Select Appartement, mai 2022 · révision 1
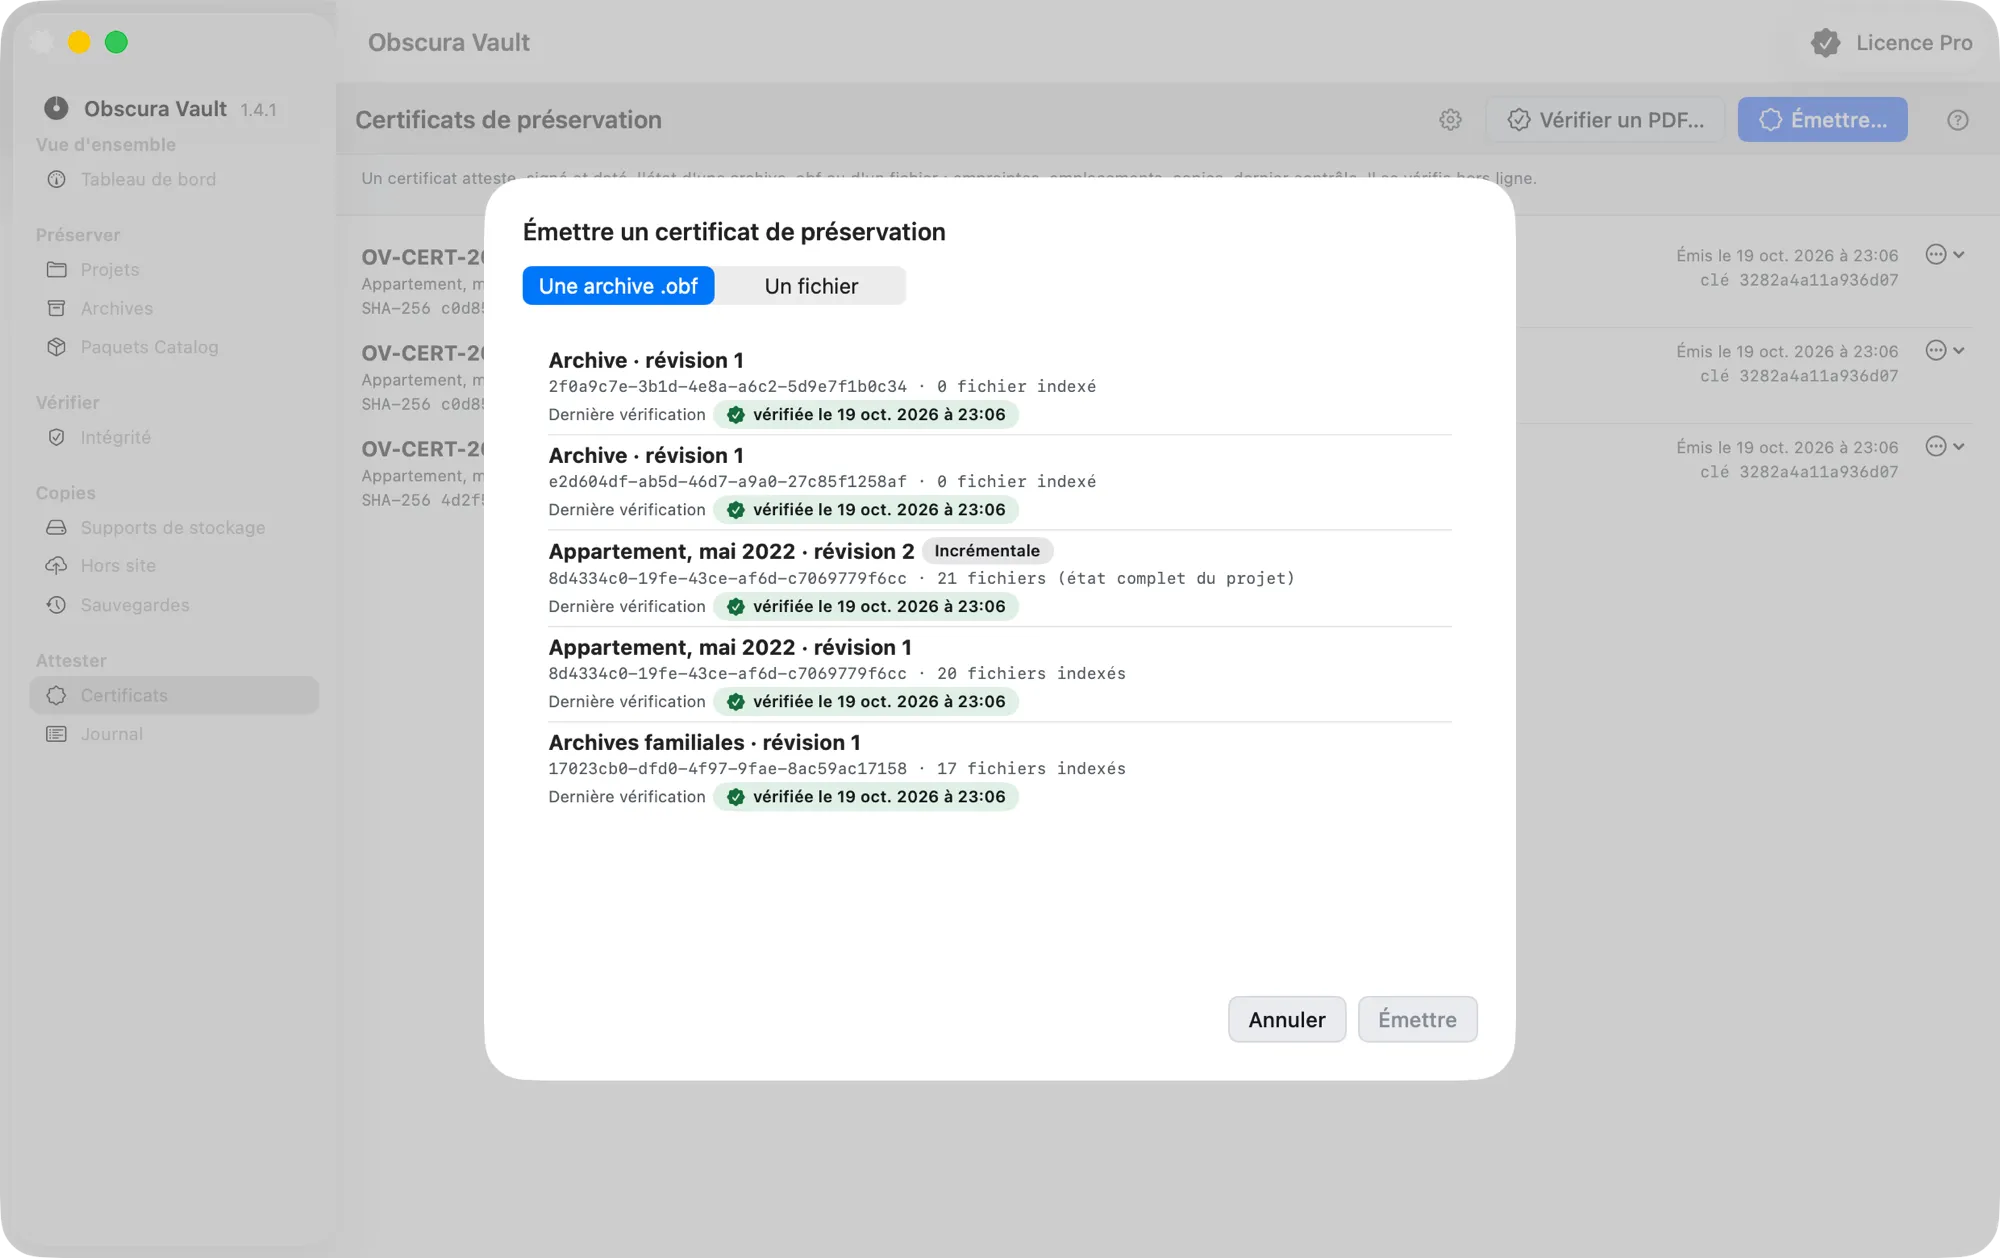Image resolution: width=2000 pixels, height=1258 pixels. (1000, 674)
